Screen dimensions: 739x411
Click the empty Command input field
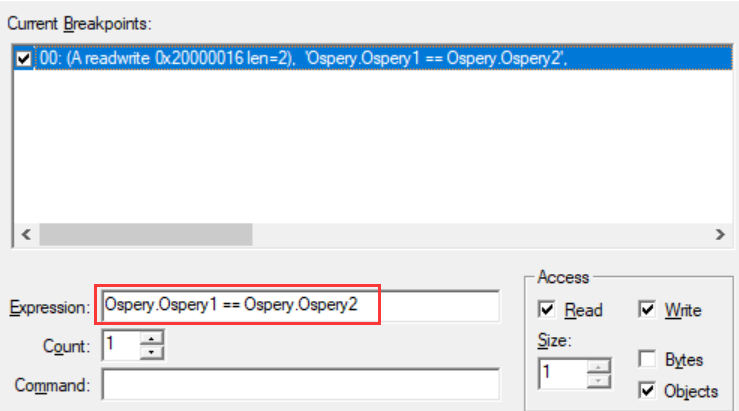click(x=300, y=385)
